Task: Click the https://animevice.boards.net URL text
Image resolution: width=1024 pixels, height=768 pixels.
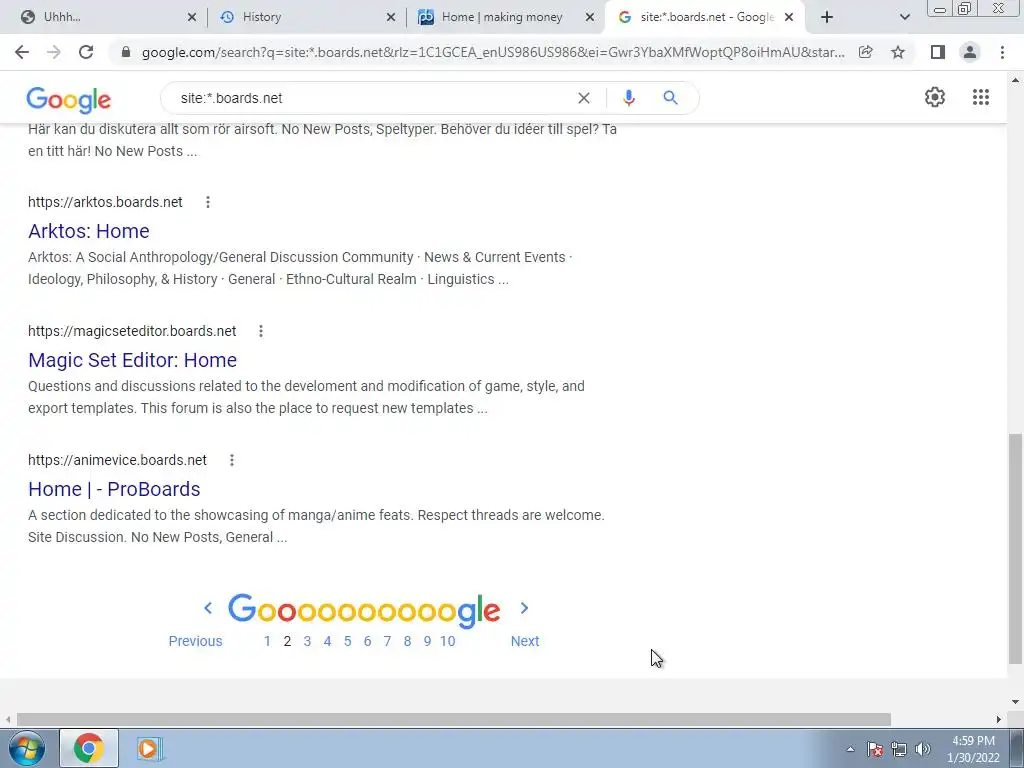Action: [x=118, y=460]
